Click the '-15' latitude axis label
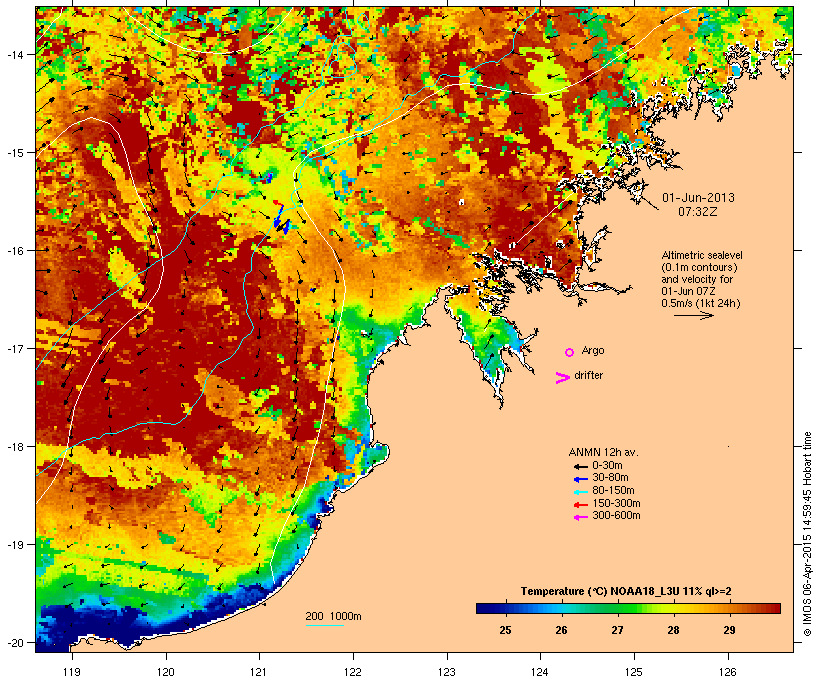Viewport: 820px width, 680px height. 14,153
